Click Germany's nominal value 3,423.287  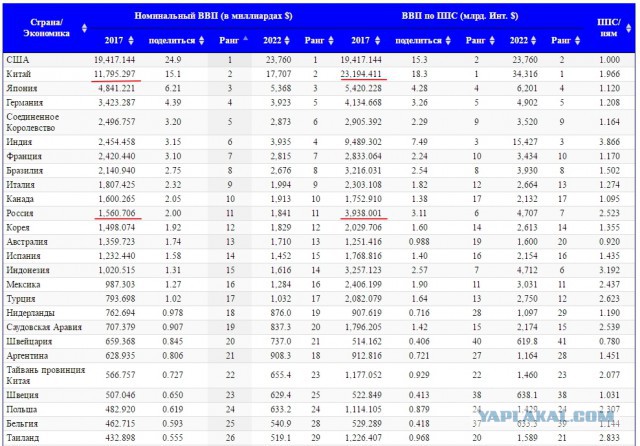117,102
